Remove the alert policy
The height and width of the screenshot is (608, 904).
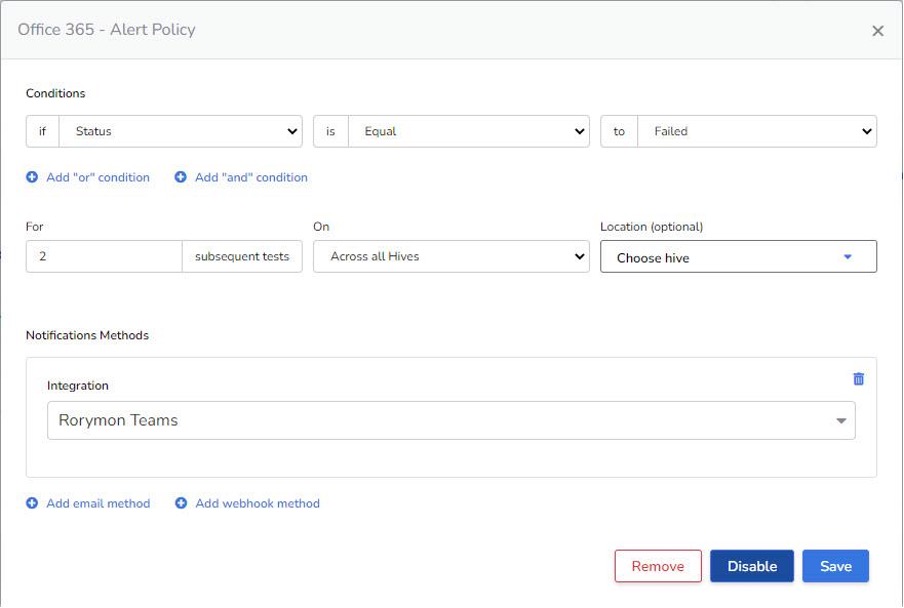(657, 565)
